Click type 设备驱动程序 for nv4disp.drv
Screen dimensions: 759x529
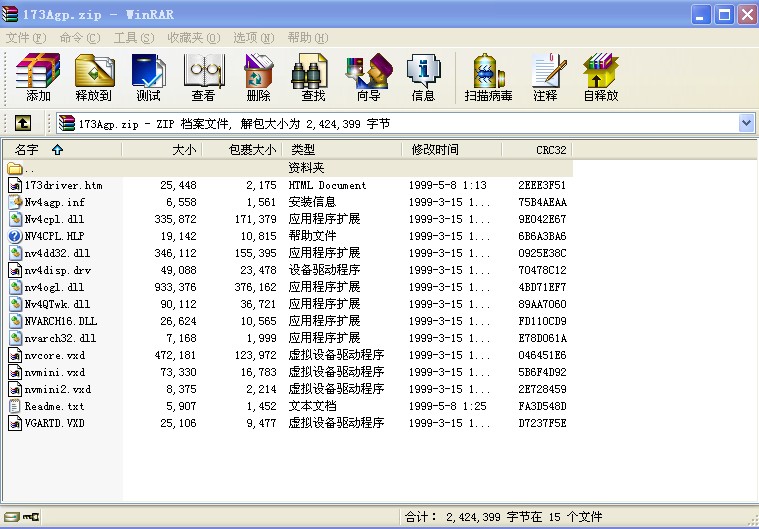(324, 270)
